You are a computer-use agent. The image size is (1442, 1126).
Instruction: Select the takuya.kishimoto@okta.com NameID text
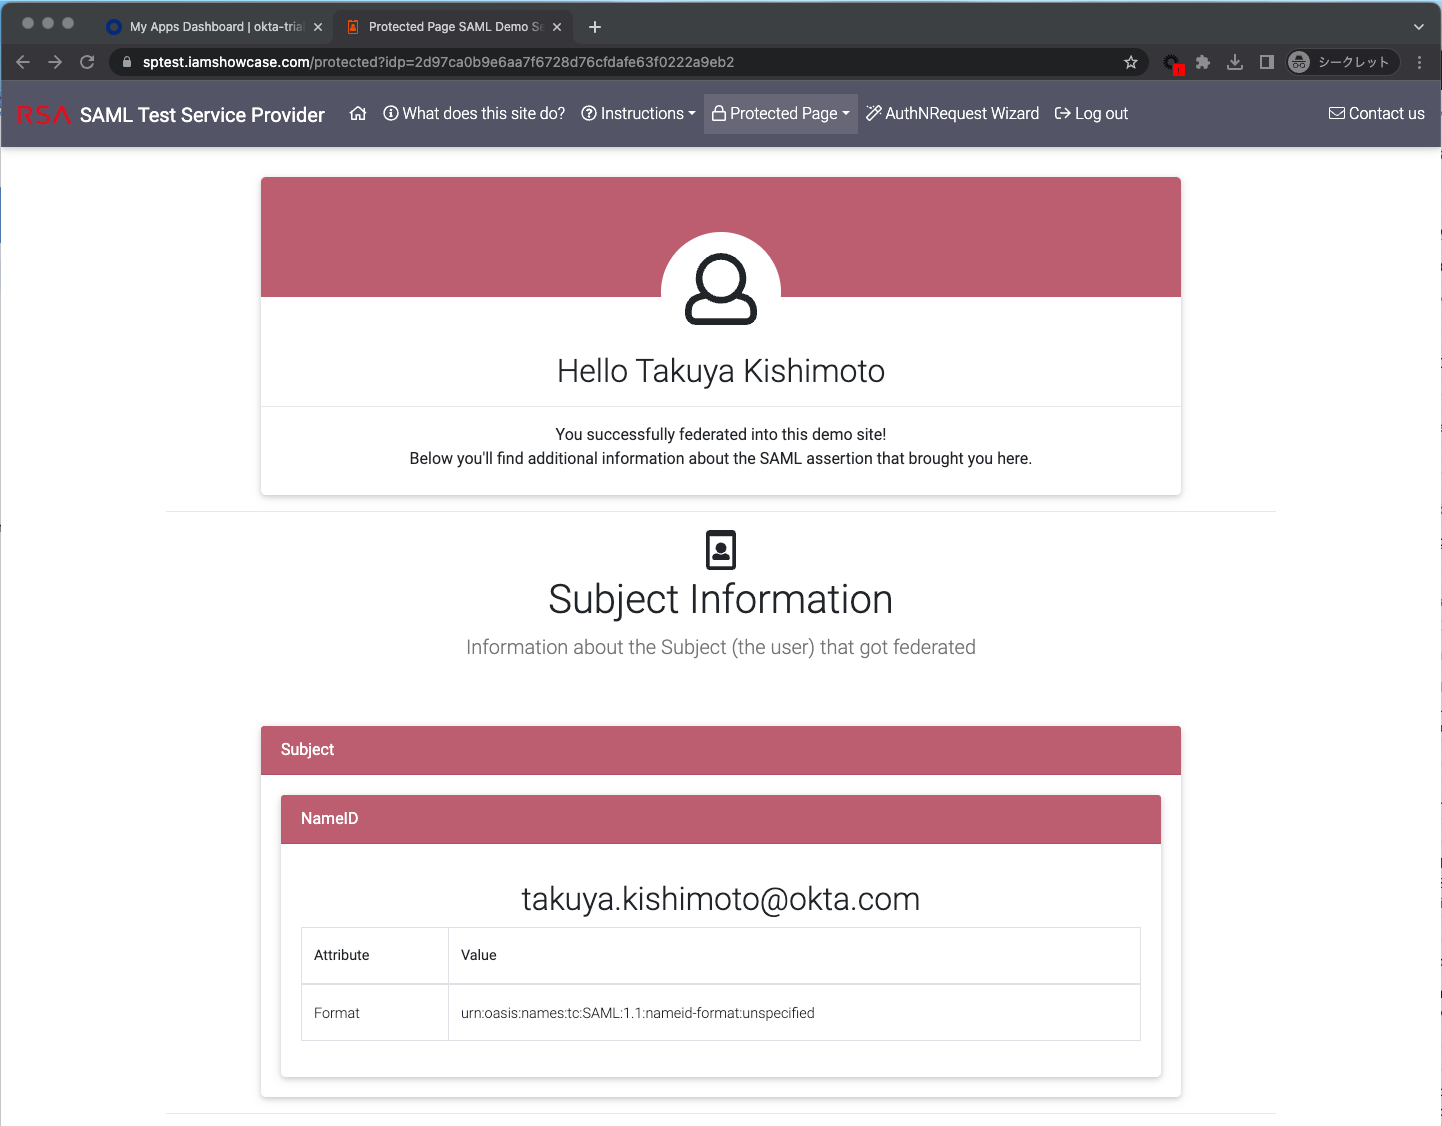[721, 899]
